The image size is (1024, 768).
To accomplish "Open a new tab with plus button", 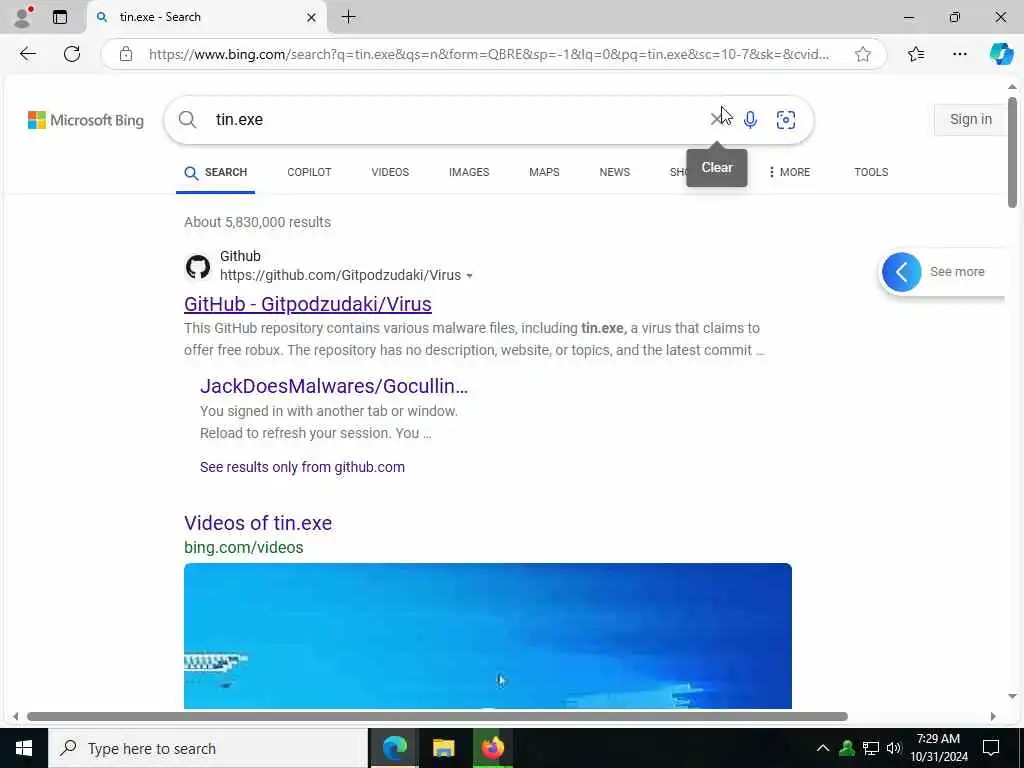I will click(349, 17).
